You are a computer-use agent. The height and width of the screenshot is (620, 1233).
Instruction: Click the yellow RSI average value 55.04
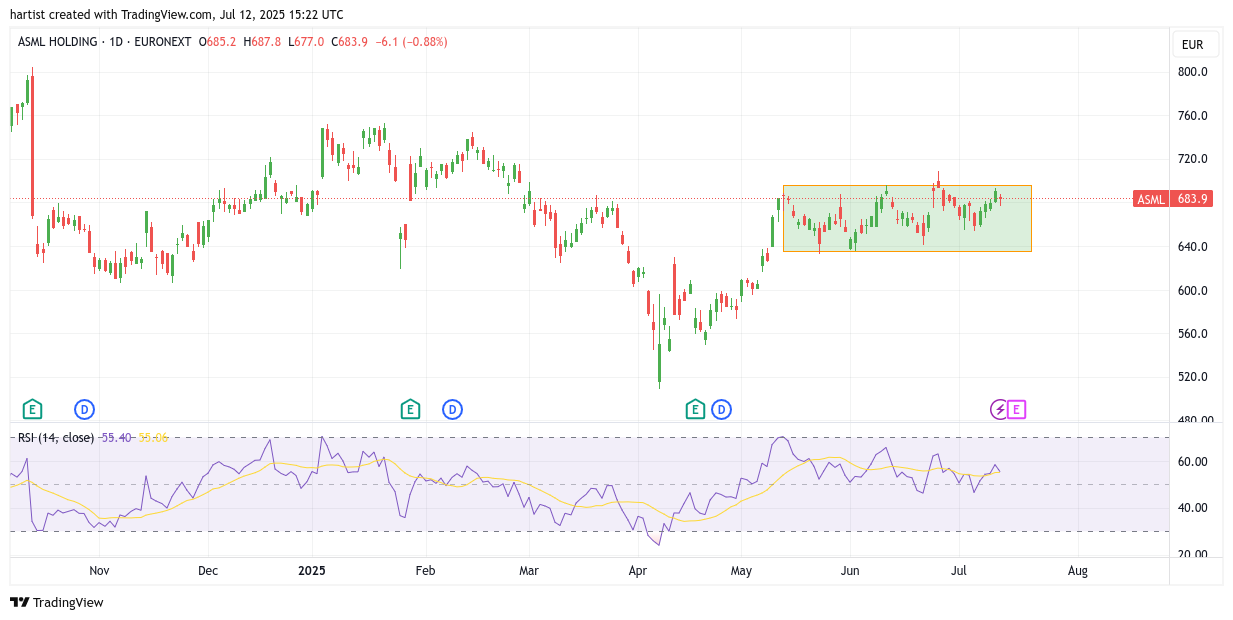(x=154, y=437)
